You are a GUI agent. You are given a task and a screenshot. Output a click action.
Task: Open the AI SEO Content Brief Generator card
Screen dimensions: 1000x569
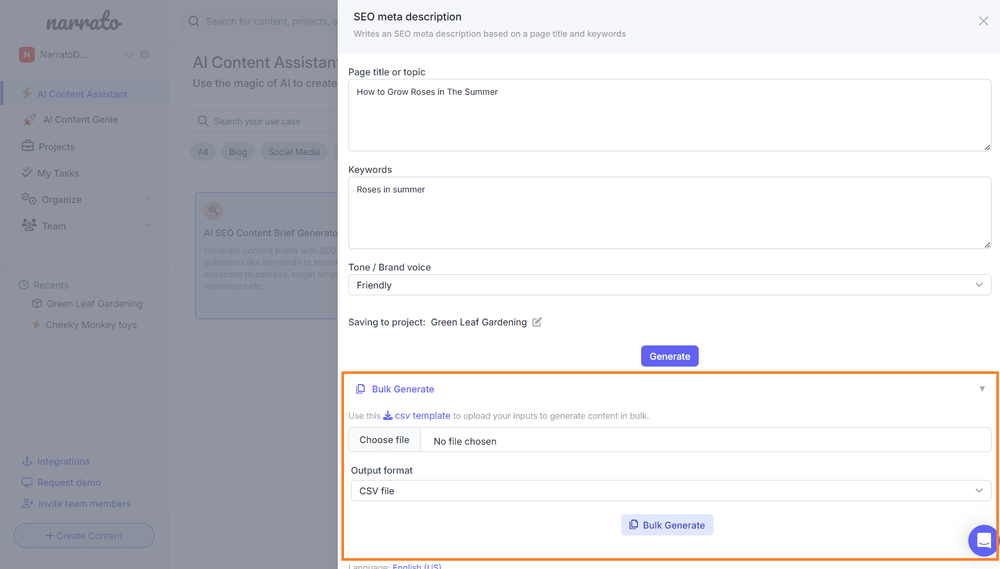pos(267,255)
